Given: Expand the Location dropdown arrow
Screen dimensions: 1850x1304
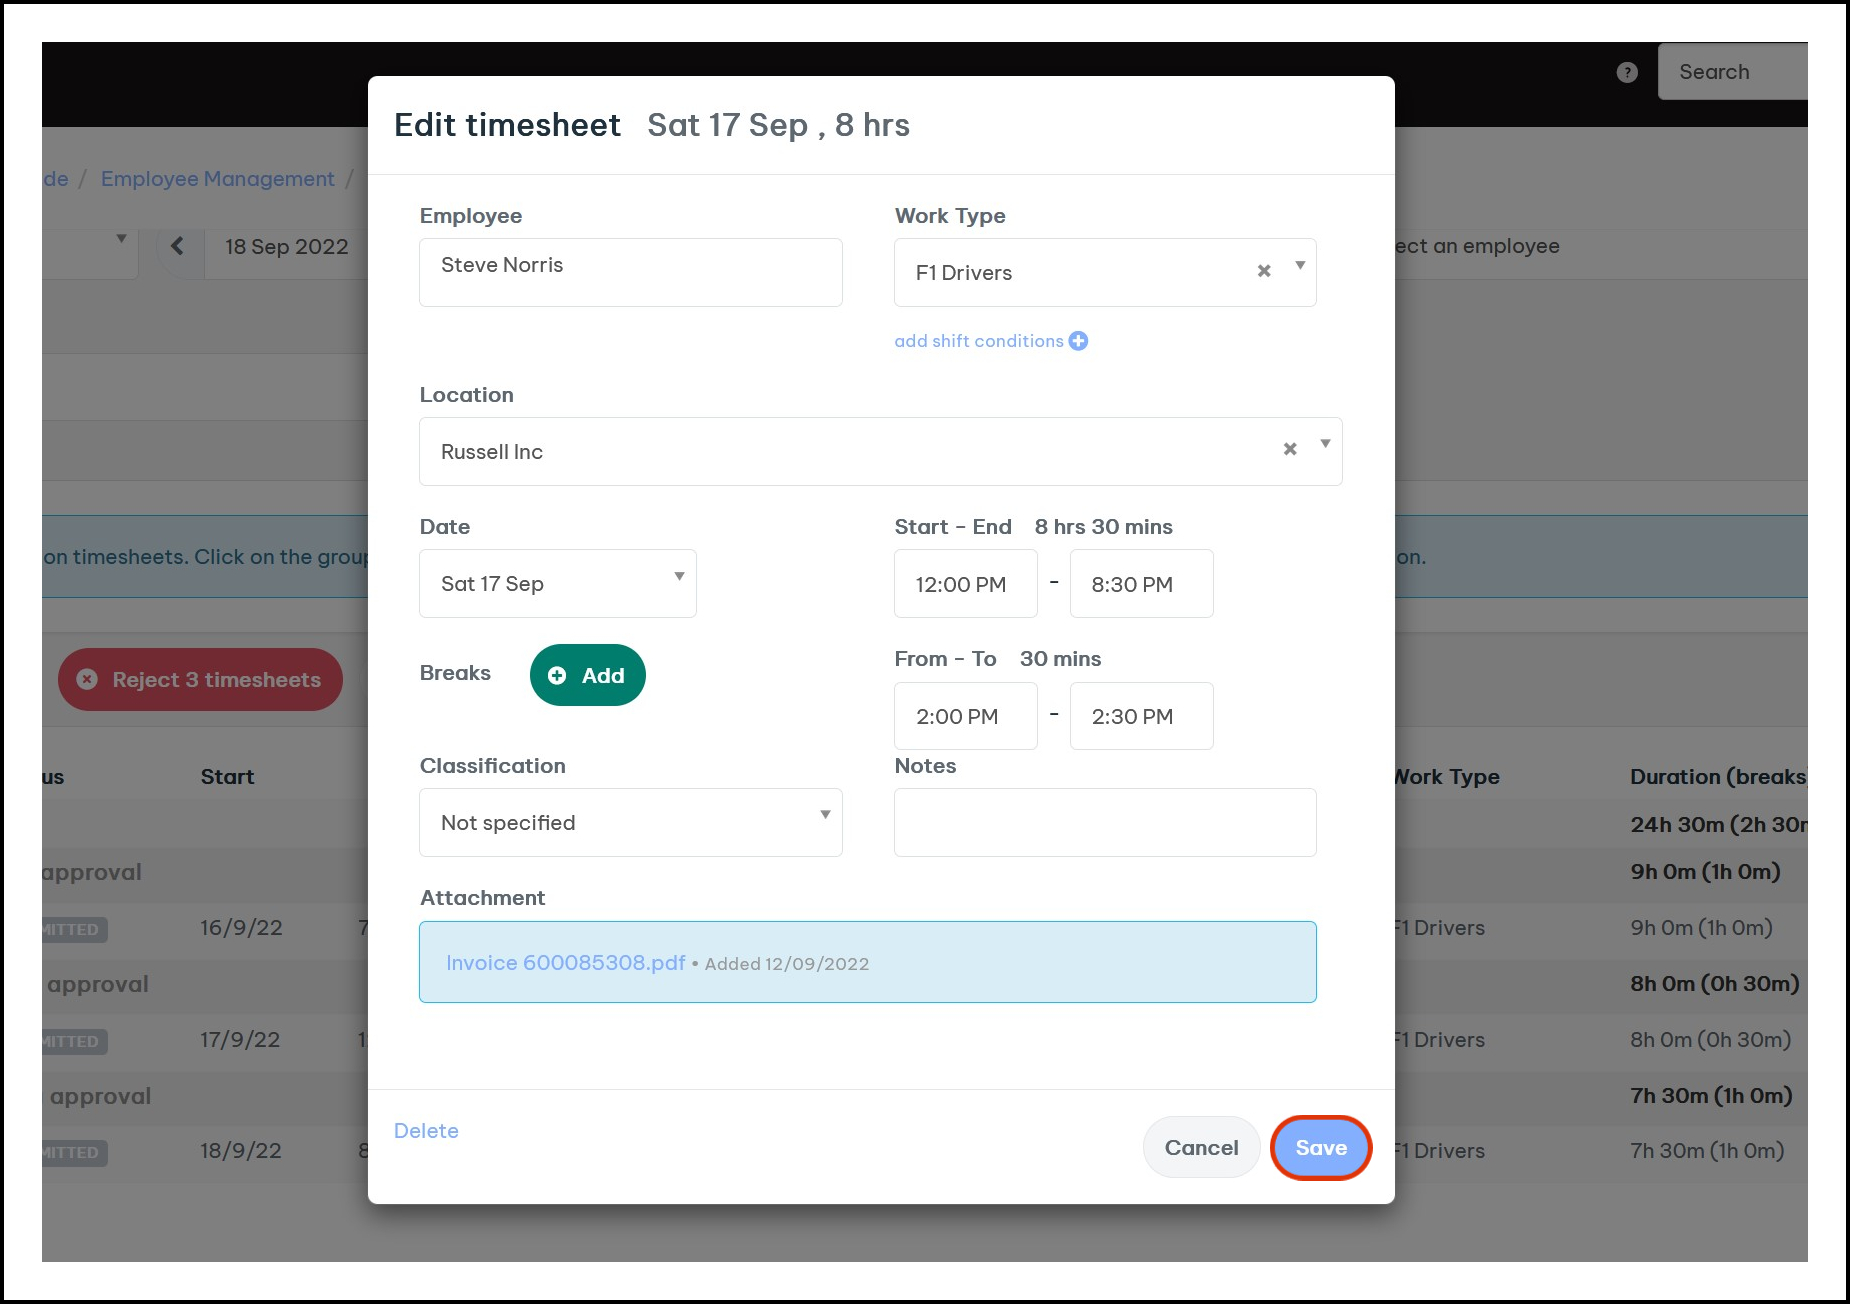Looking at the screenshot, I should [x=1325, y=444].
